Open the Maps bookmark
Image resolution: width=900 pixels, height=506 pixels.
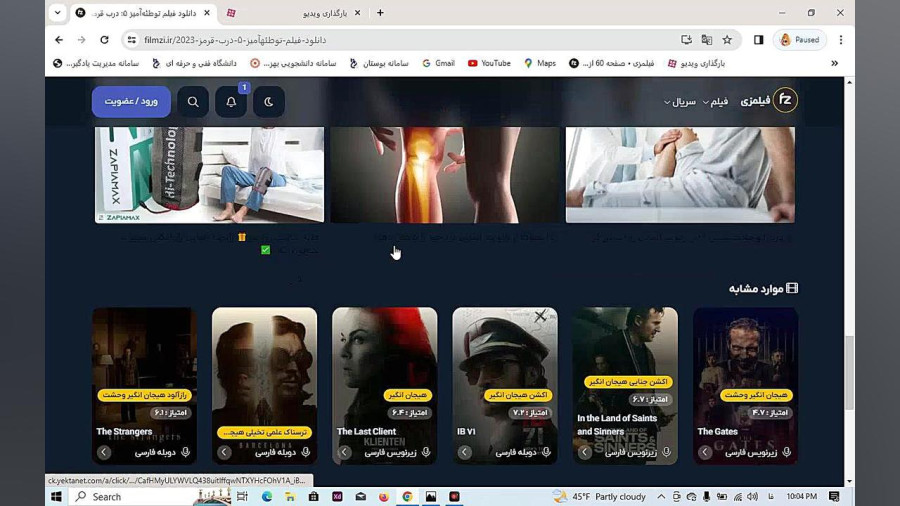tap(540, 63)
